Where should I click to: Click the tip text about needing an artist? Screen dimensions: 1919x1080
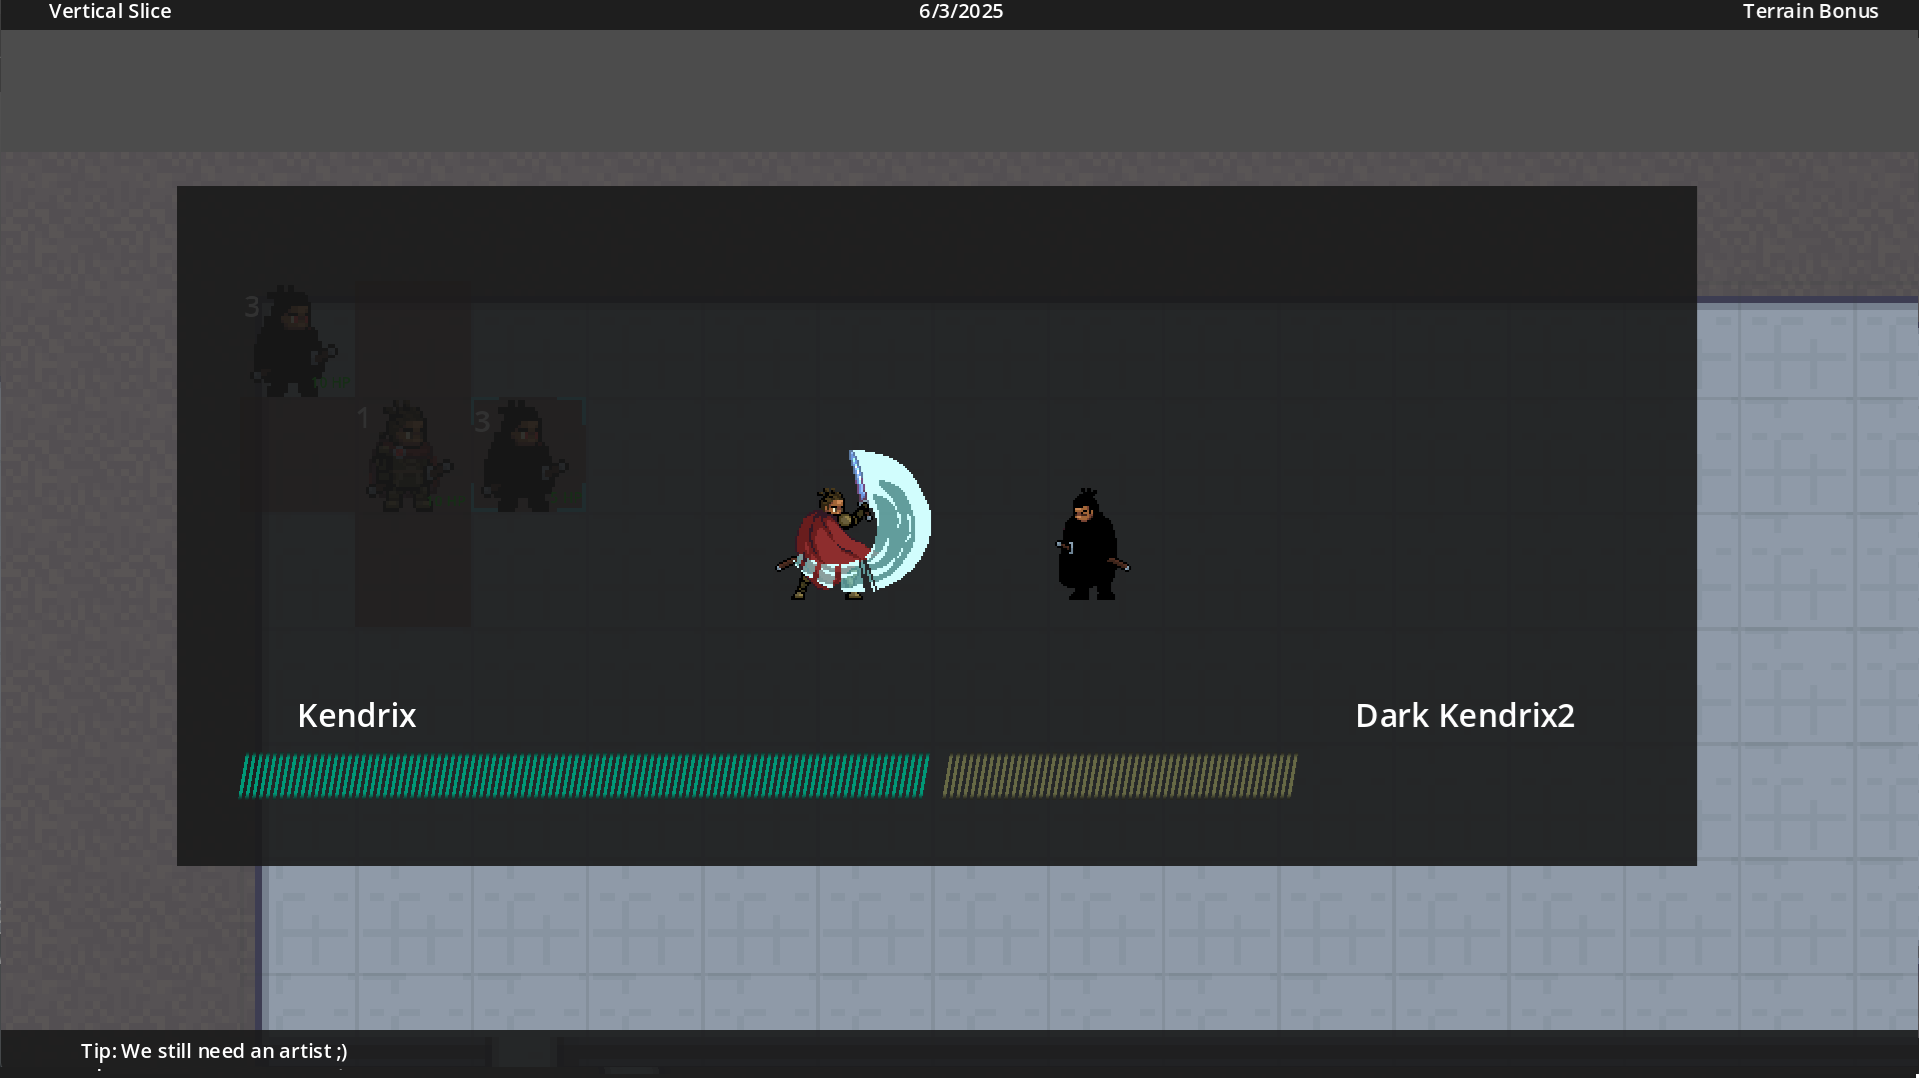click(214, 1051)
